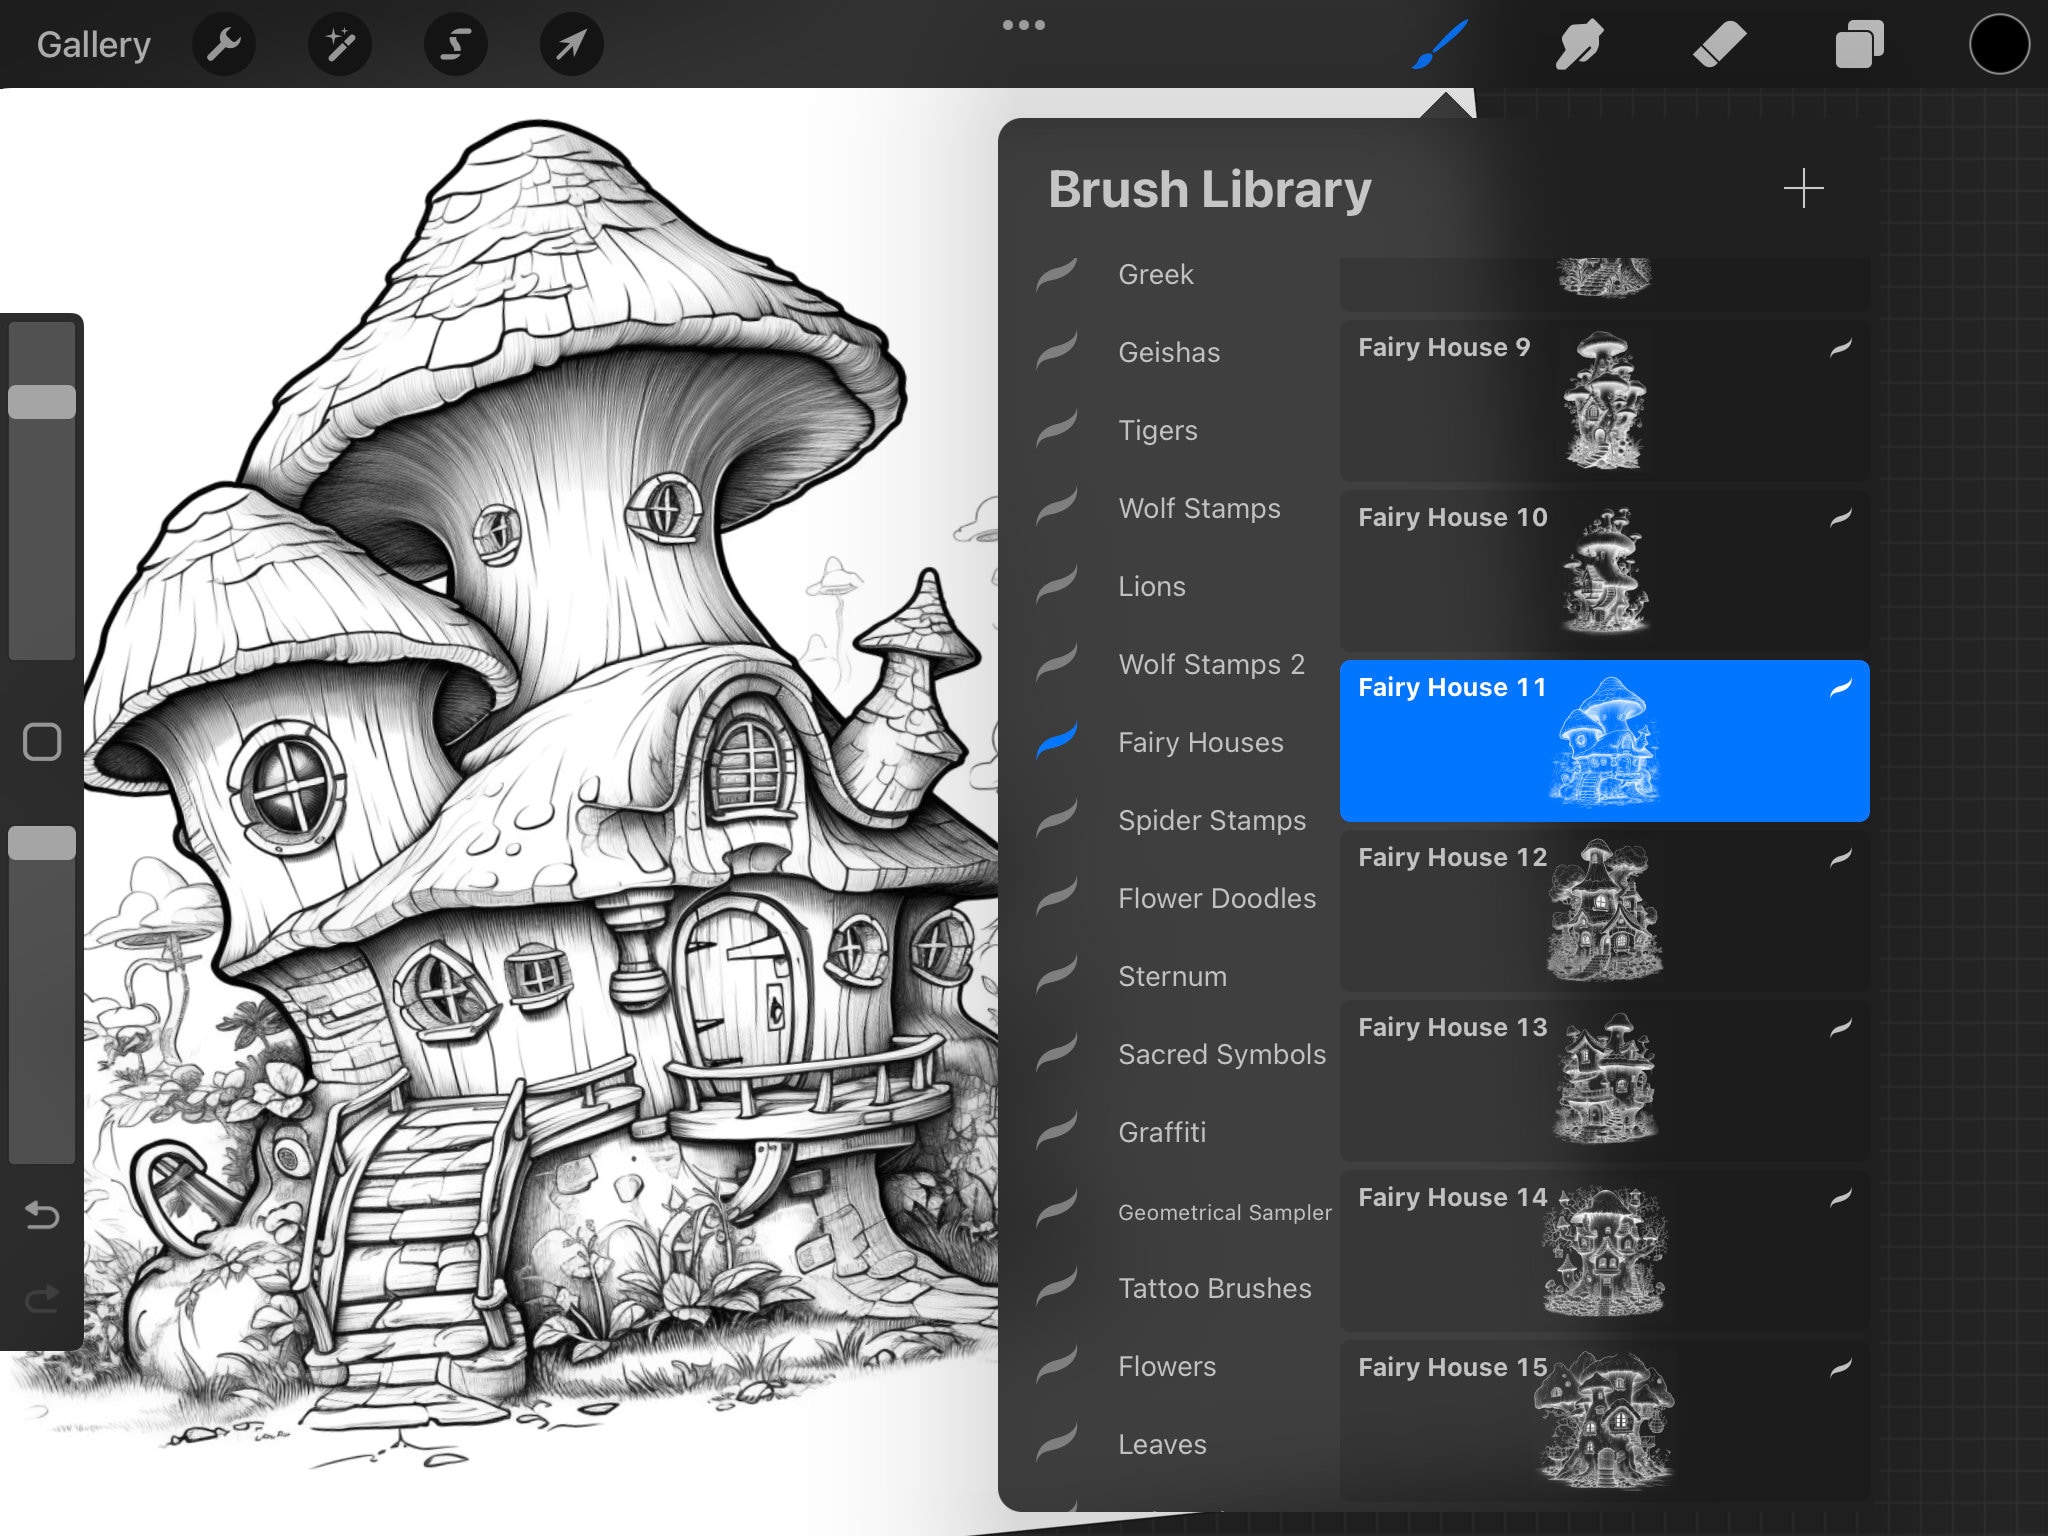Tap the stroke mark on Fairy House 9
2048x1536 pixels.
pos(1841,348)
